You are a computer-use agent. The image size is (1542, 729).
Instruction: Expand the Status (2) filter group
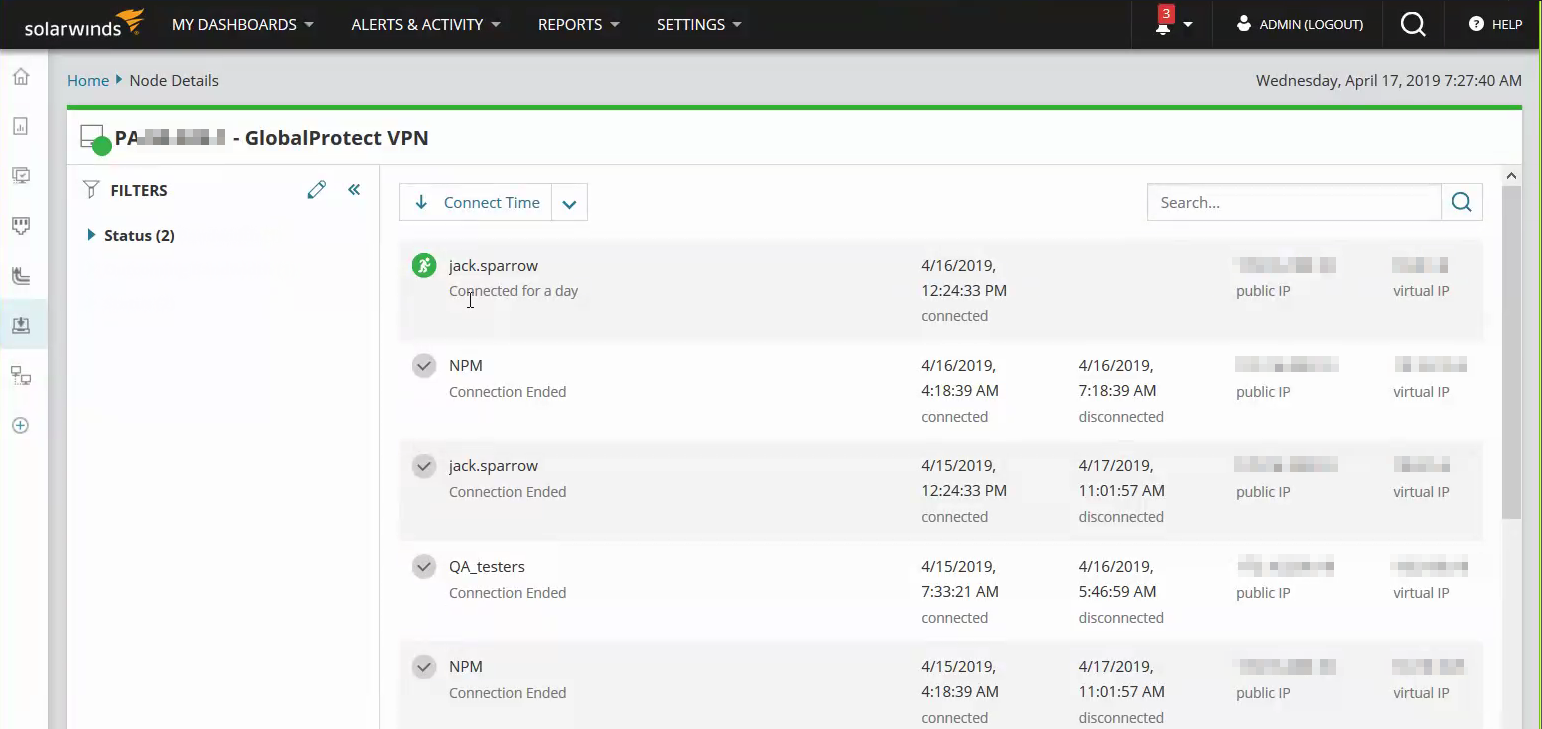(x=92, y=236)
